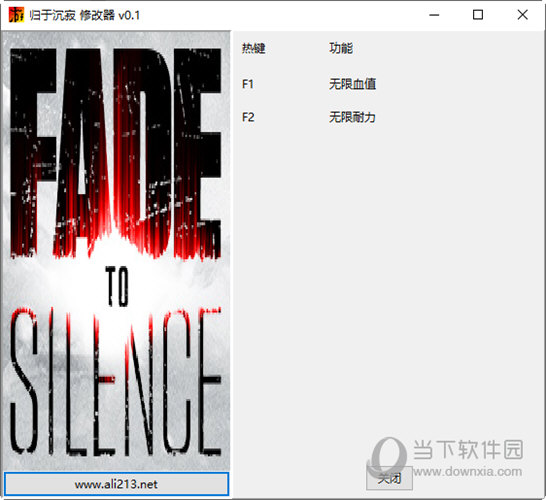
Task: Click the 归于沉寂 修改器 v0.1 title text
Action: [x=85, y=15]
